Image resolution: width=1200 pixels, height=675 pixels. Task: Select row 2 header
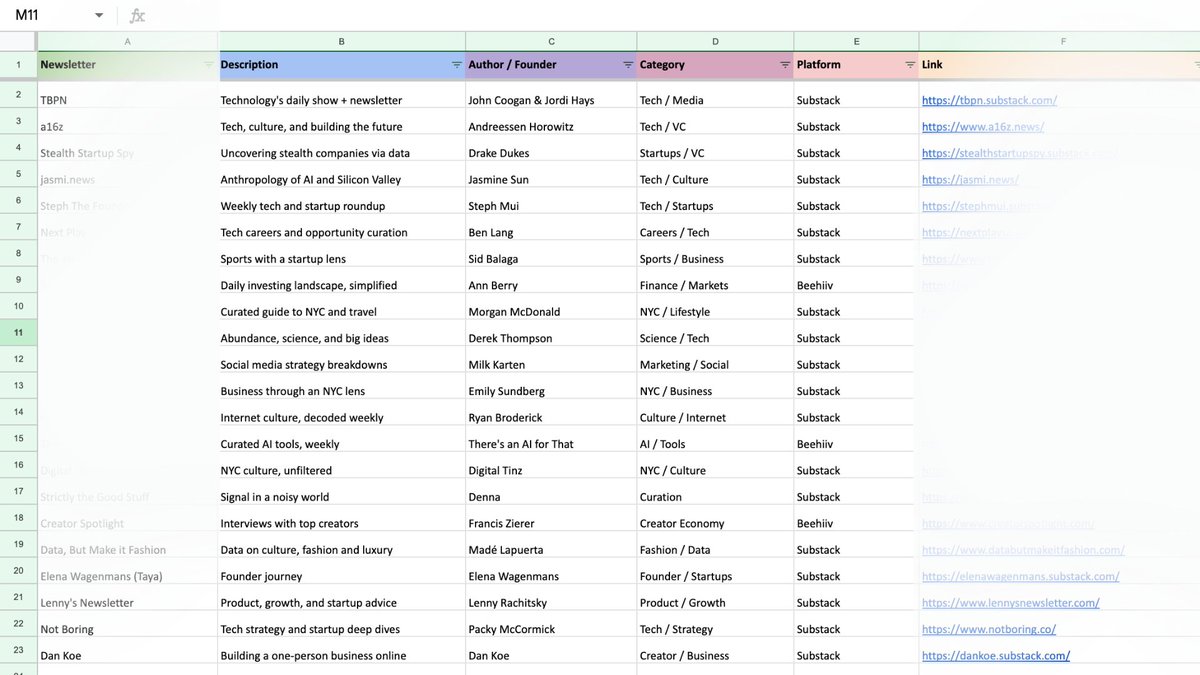[x=18, y=94]
